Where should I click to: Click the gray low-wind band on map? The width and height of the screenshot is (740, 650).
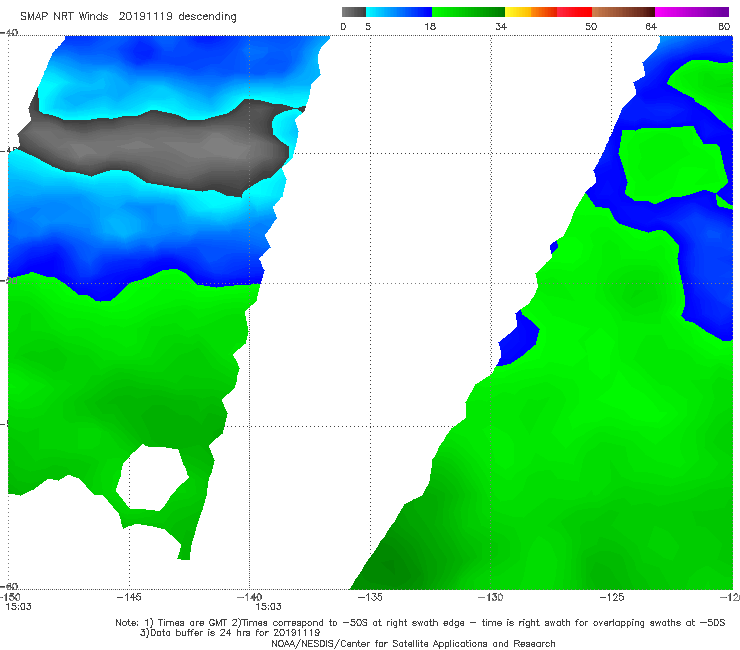pos(156,149)
